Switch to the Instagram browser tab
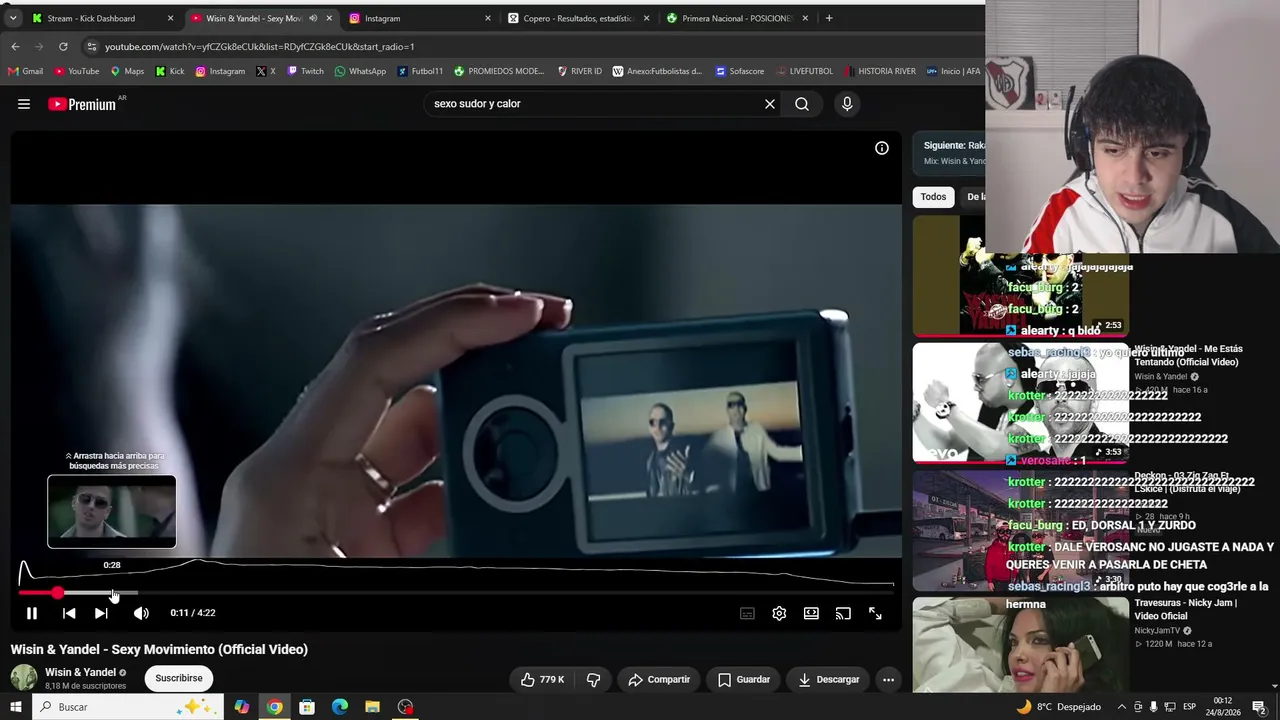The height and width of the screenshot is (720, 1280). pos(420,18)
